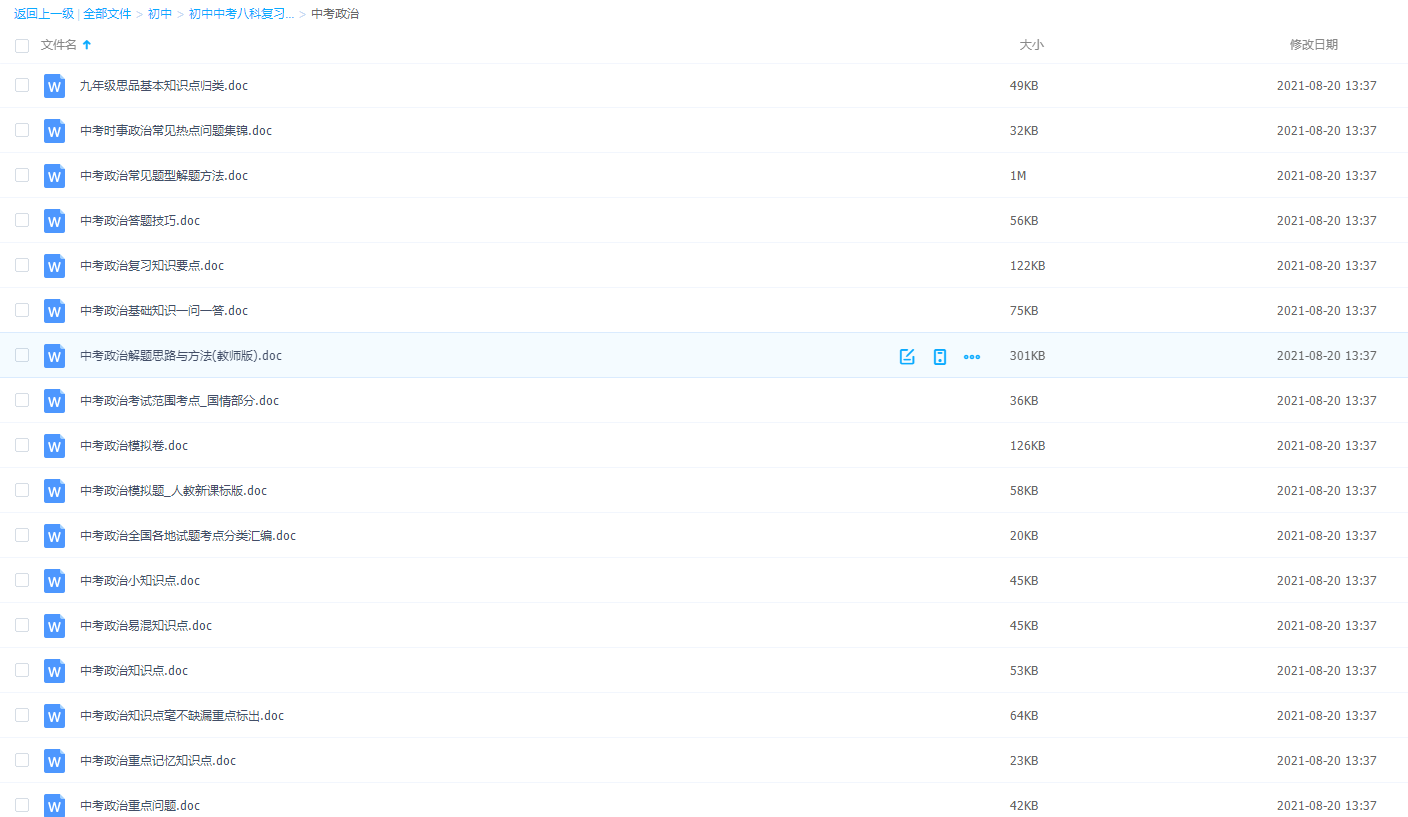Click the Word icon of 九年级思品基本知识点归类.doc
This screenshot has height=817, width=1408.
click(54, 86)
